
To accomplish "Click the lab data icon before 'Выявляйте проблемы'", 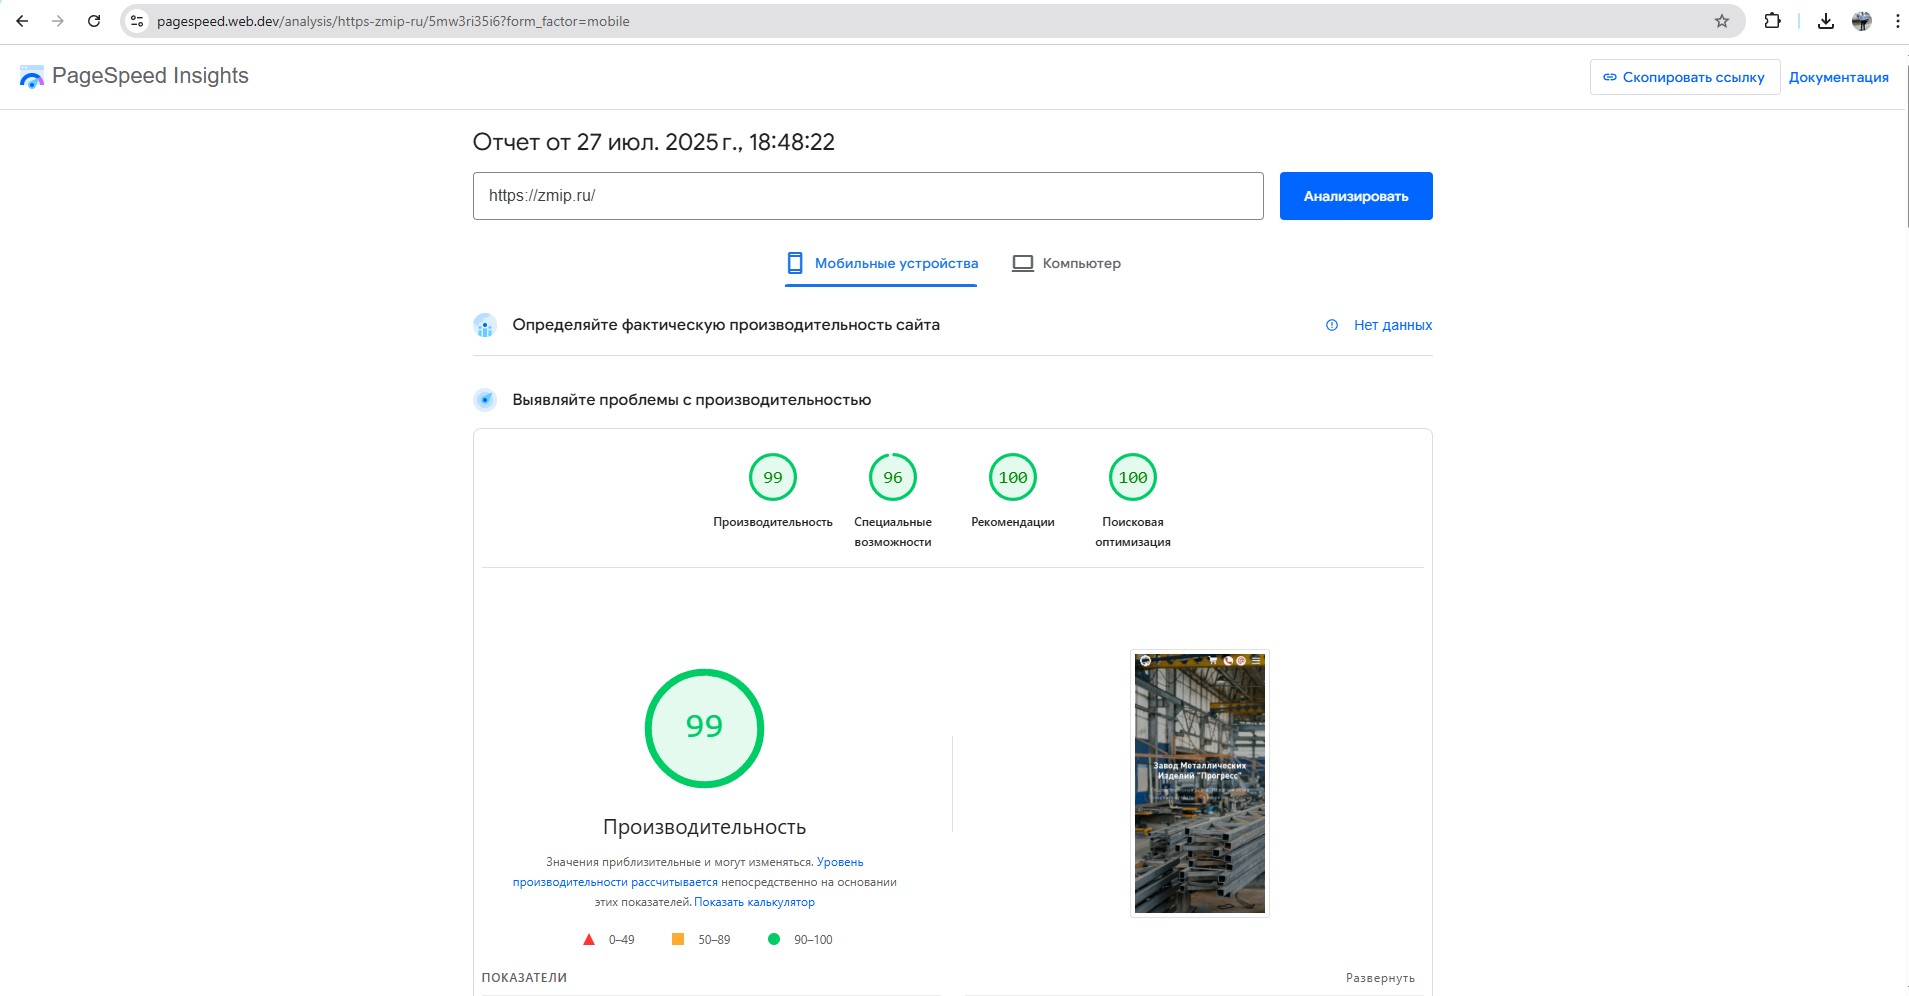I will [x=486, y=399].
